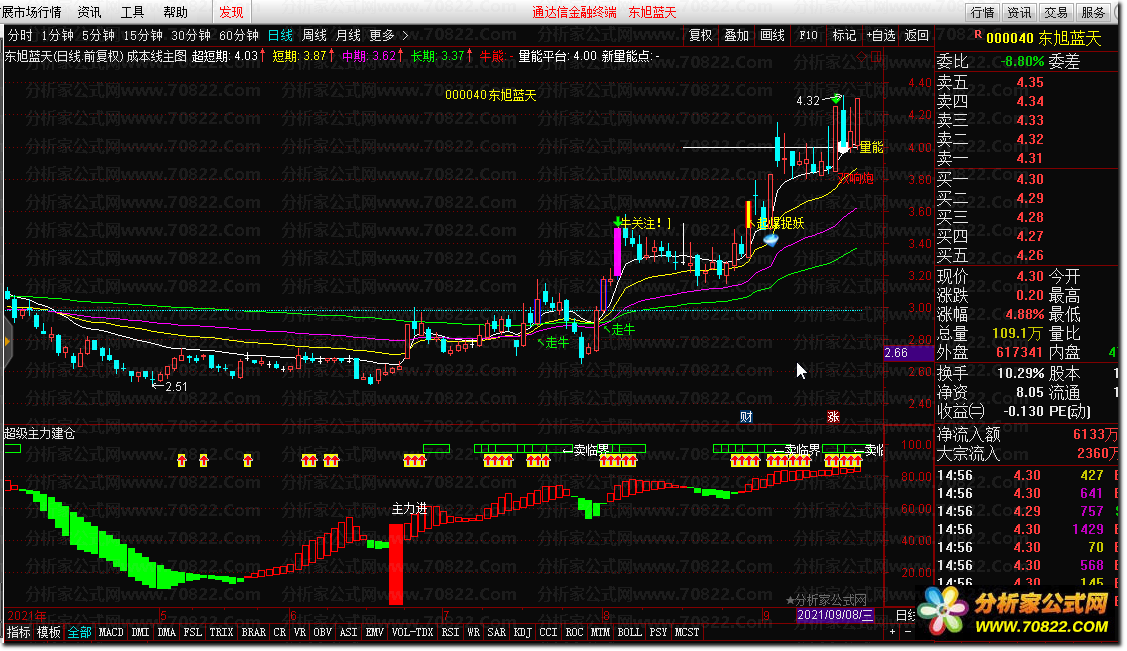Click the plus zoom button below chart
Viewport: 1127px width, 651px height.
892,632
